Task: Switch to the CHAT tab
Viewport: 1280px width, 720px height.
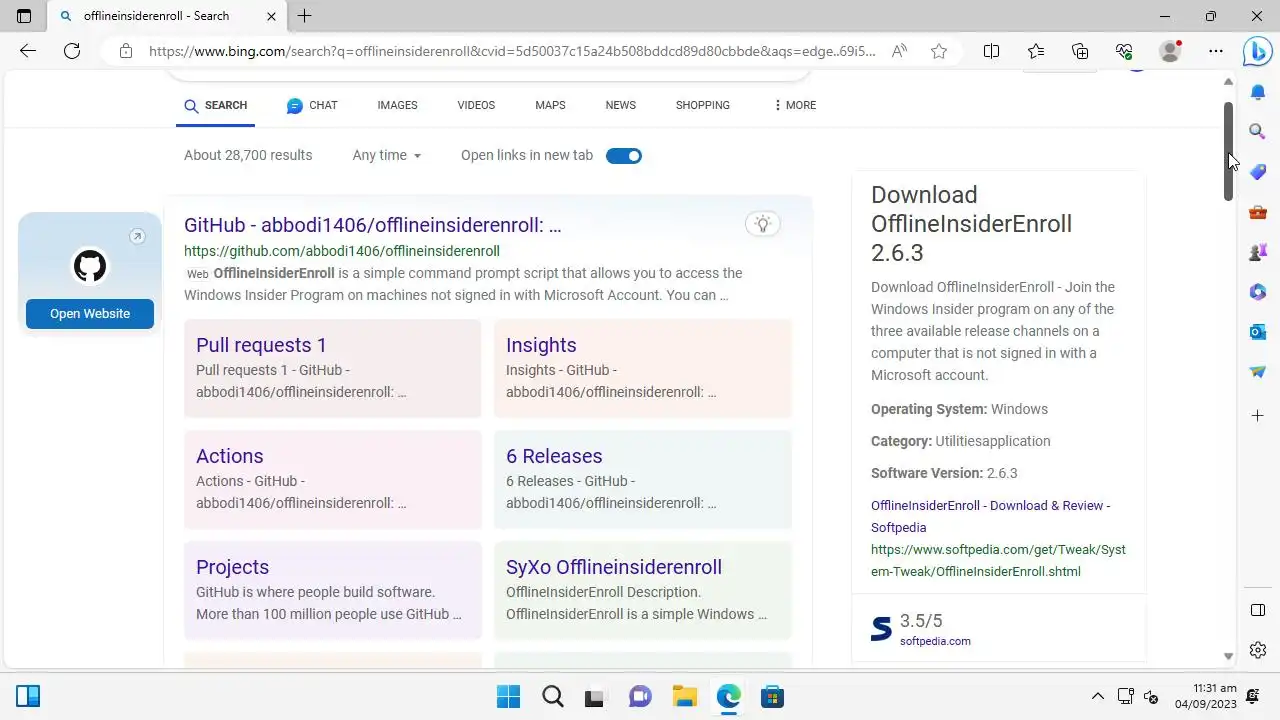Action: 312,105
